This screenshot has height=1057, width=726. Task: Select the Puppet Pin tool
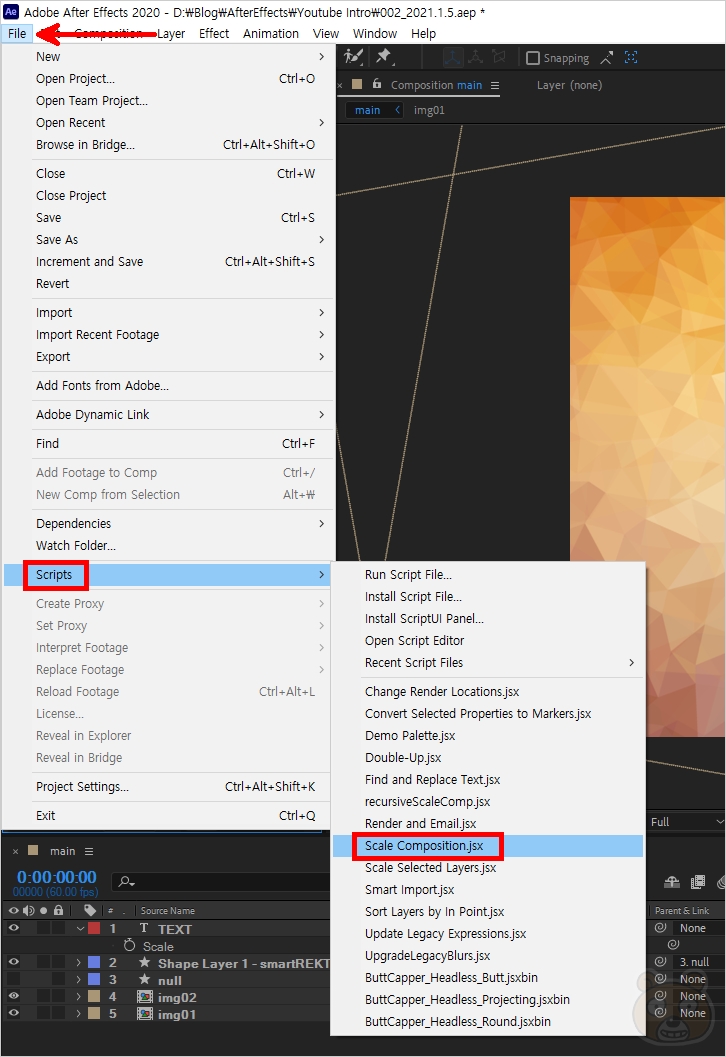[x=384, y=57]
